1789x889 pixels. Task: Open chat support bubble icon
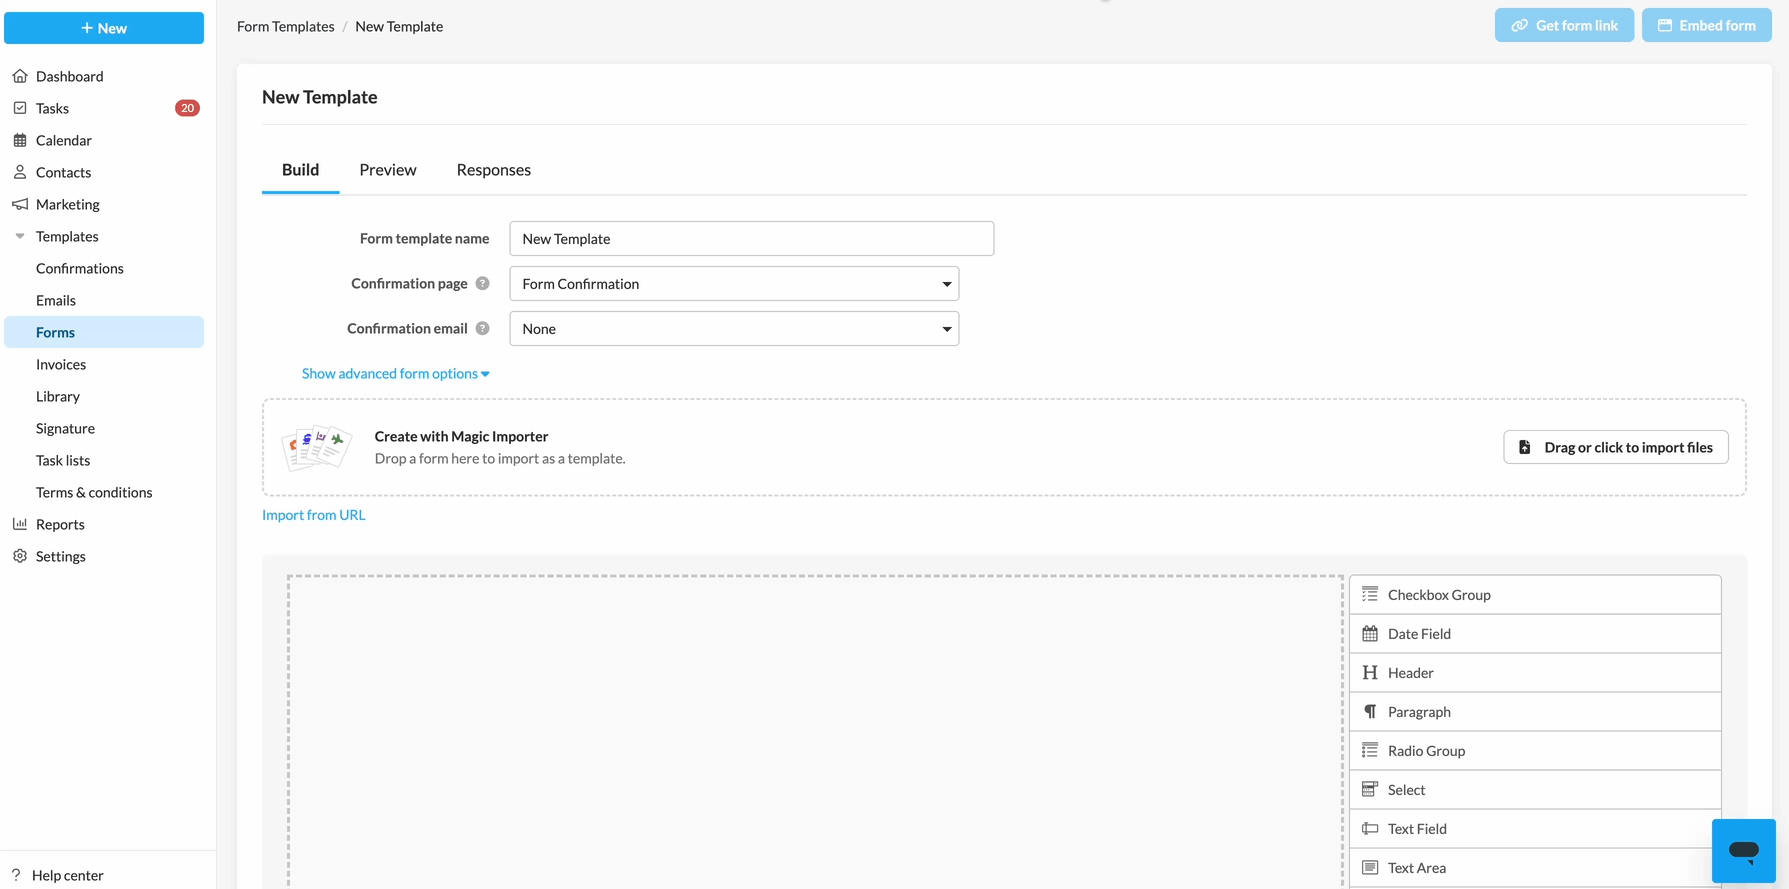pyautogui.click(x=1743, y=851)
